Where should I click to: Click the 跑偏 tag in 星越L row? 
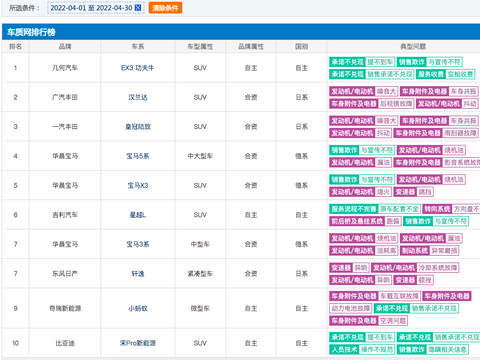[393, 221]
